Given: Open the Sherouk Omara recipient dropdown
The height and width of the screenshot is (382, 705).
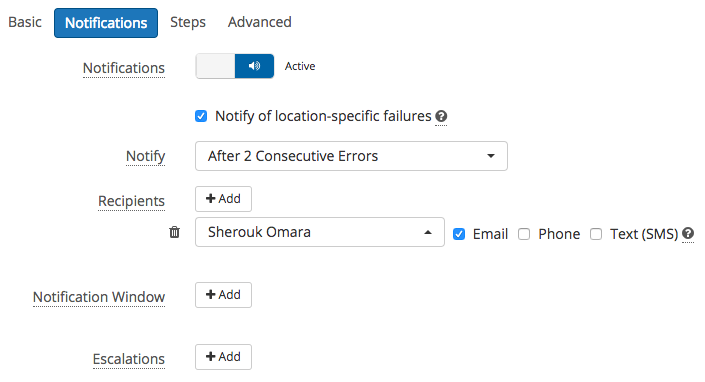Looking at the screenshot, I should [320, 232].
